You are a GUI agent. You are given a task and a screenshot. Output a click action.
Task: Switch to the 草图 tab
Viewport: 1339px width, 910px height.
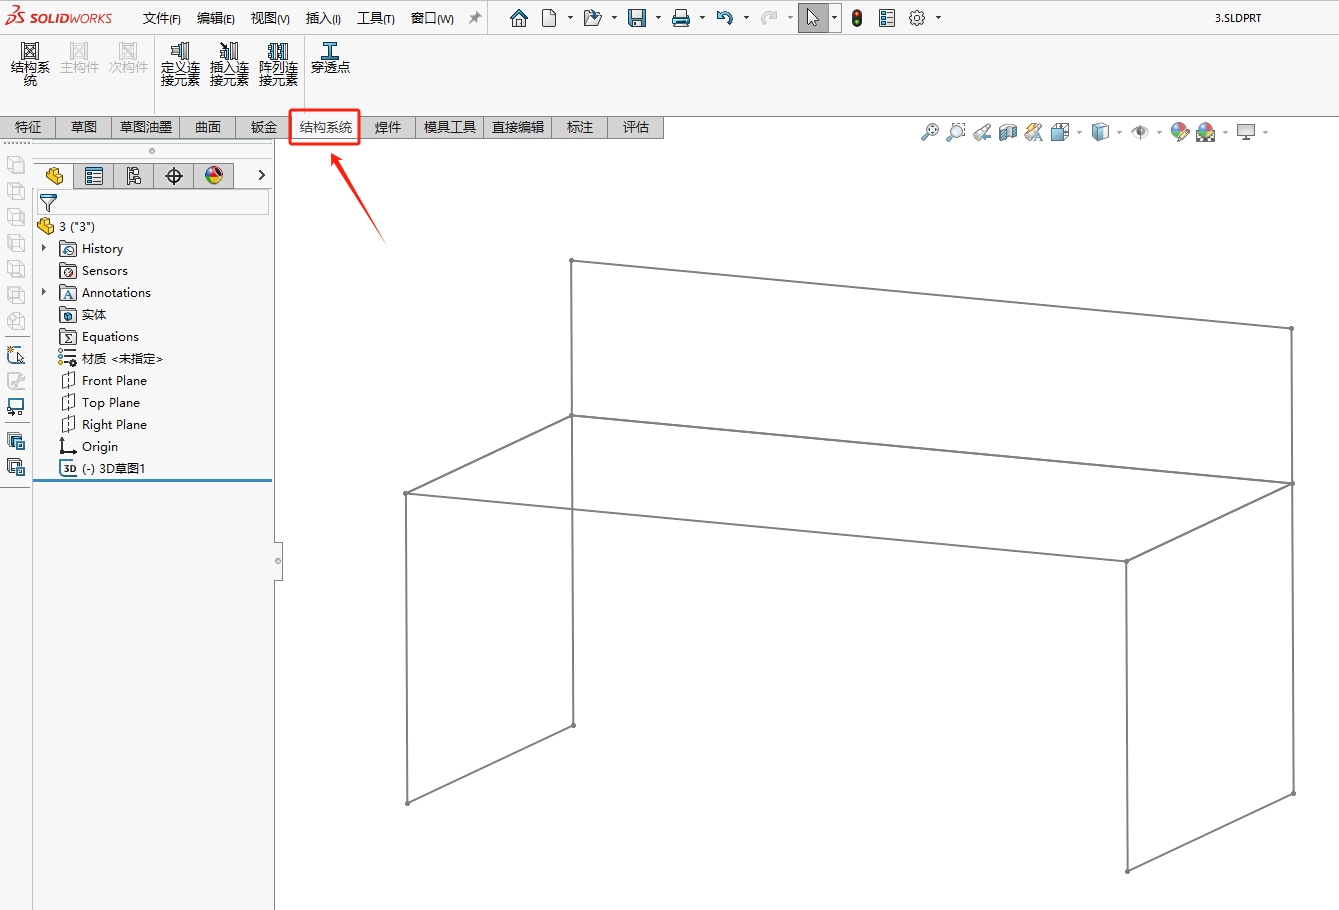tap(84, 127)
